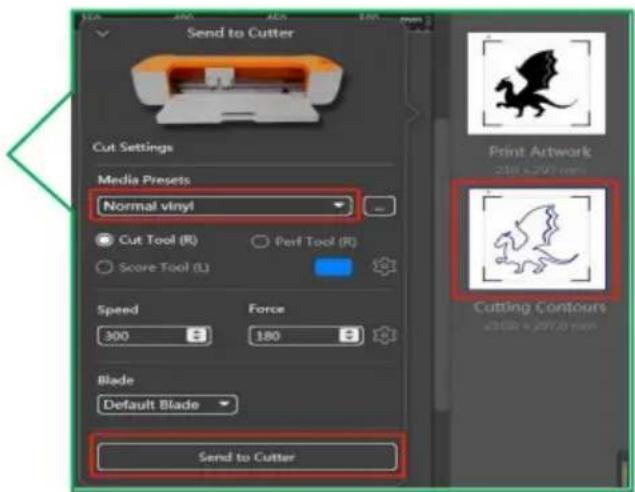635x492 pixels.
Task: Click the Cutting Contours caption text
Action: click(x=539, y=307)
